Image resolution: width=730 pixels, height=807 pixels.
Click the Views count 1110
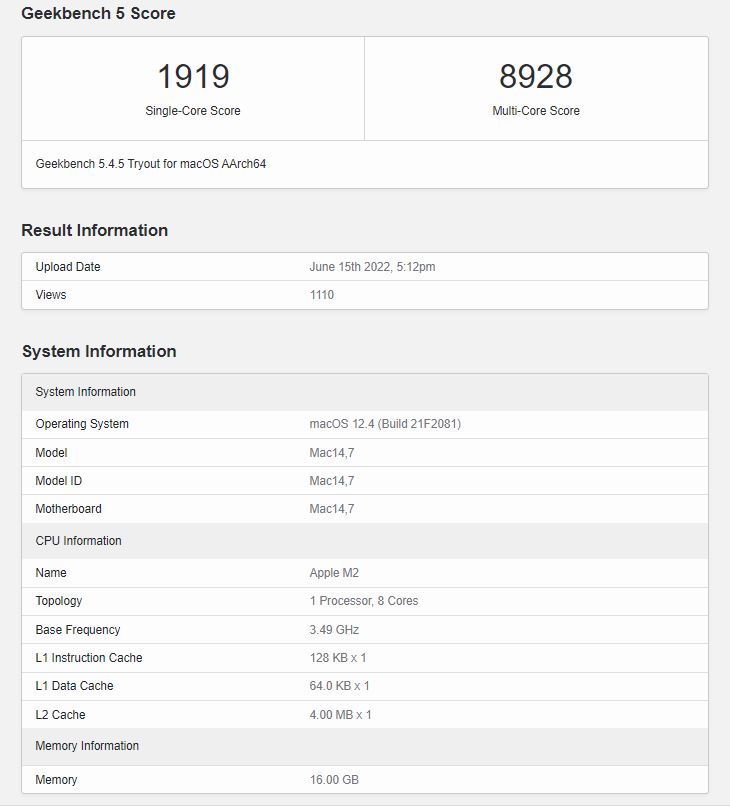(x=322, y=295)
